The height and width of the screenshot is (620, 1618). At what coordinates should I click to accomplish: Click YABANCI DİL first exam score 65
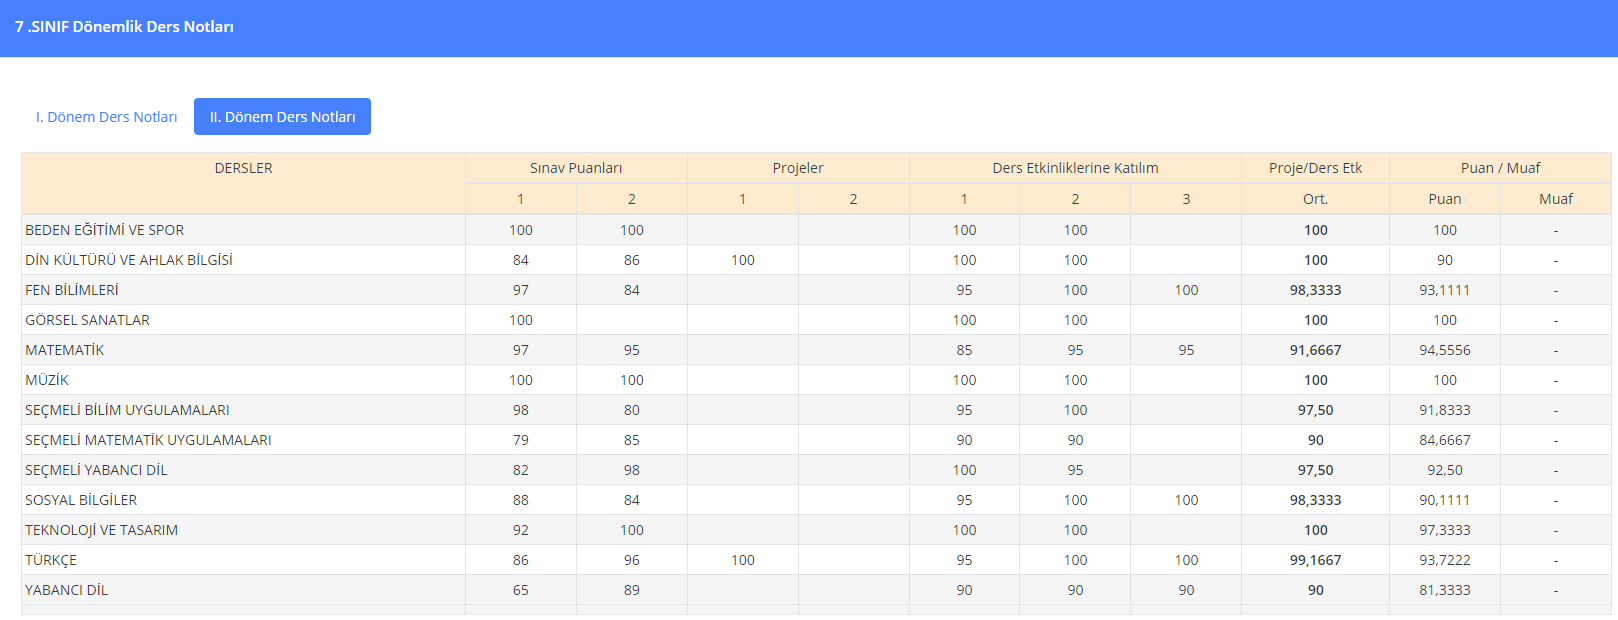521,590
